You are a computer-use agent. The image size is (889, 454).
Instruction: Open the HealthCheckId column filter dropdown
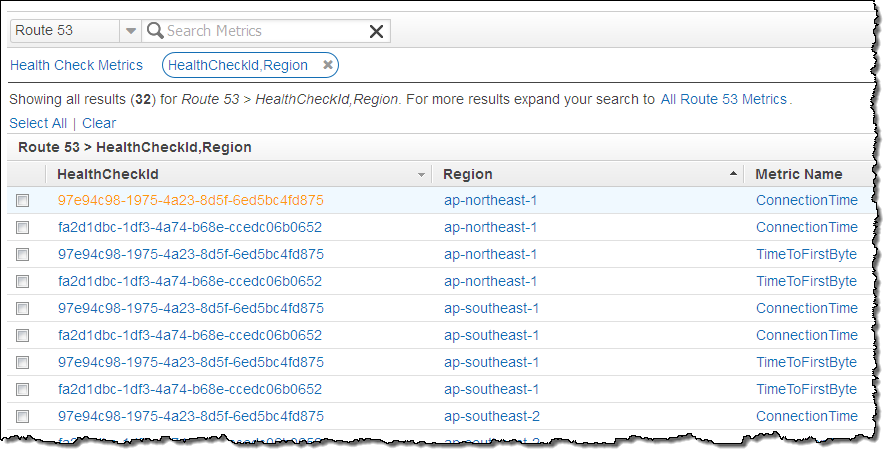[421, 174]
